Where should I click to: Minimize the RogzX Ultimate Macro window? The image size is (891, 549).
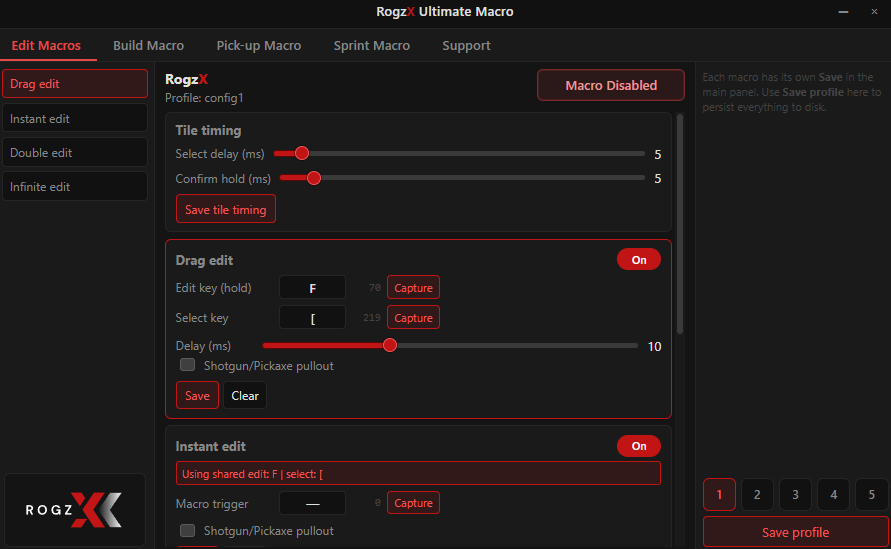(x=843, y=11)
